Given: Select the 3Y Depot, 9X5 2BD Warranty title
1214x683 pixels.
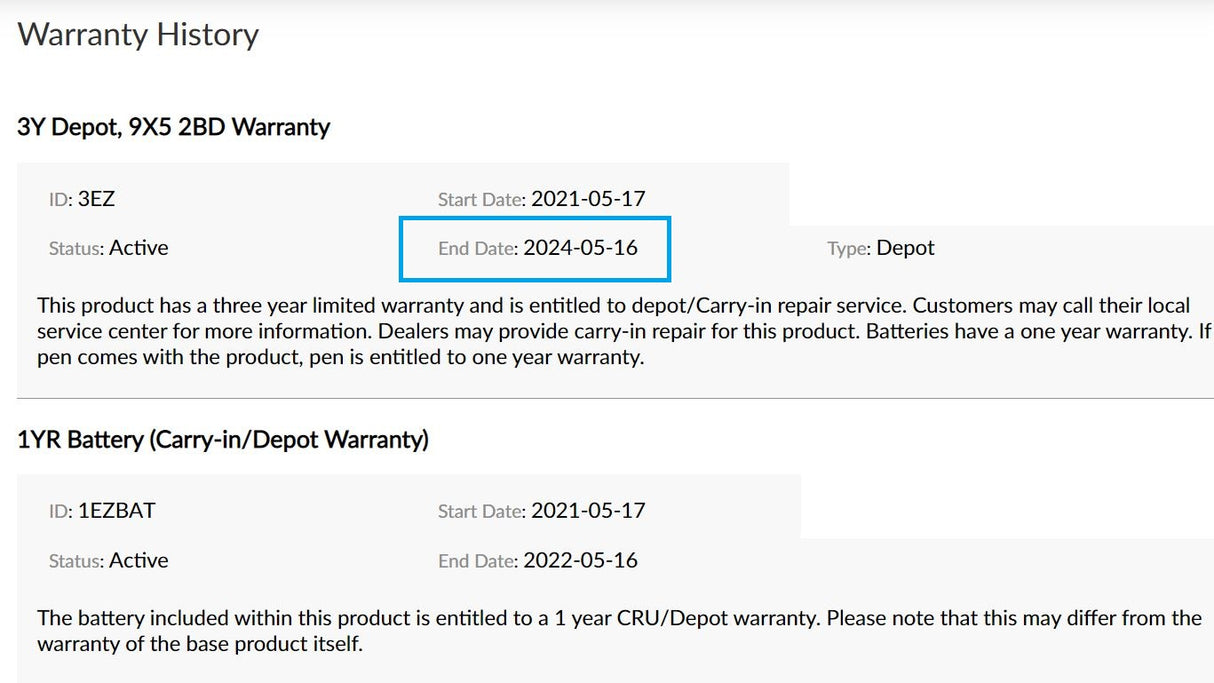Looking at the screenshot, I should tap(173, 127).
